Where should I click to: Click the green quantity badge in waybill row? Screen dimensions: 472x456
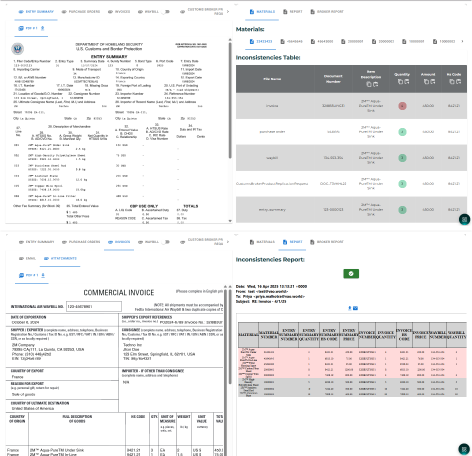click(x=402, y=158)
